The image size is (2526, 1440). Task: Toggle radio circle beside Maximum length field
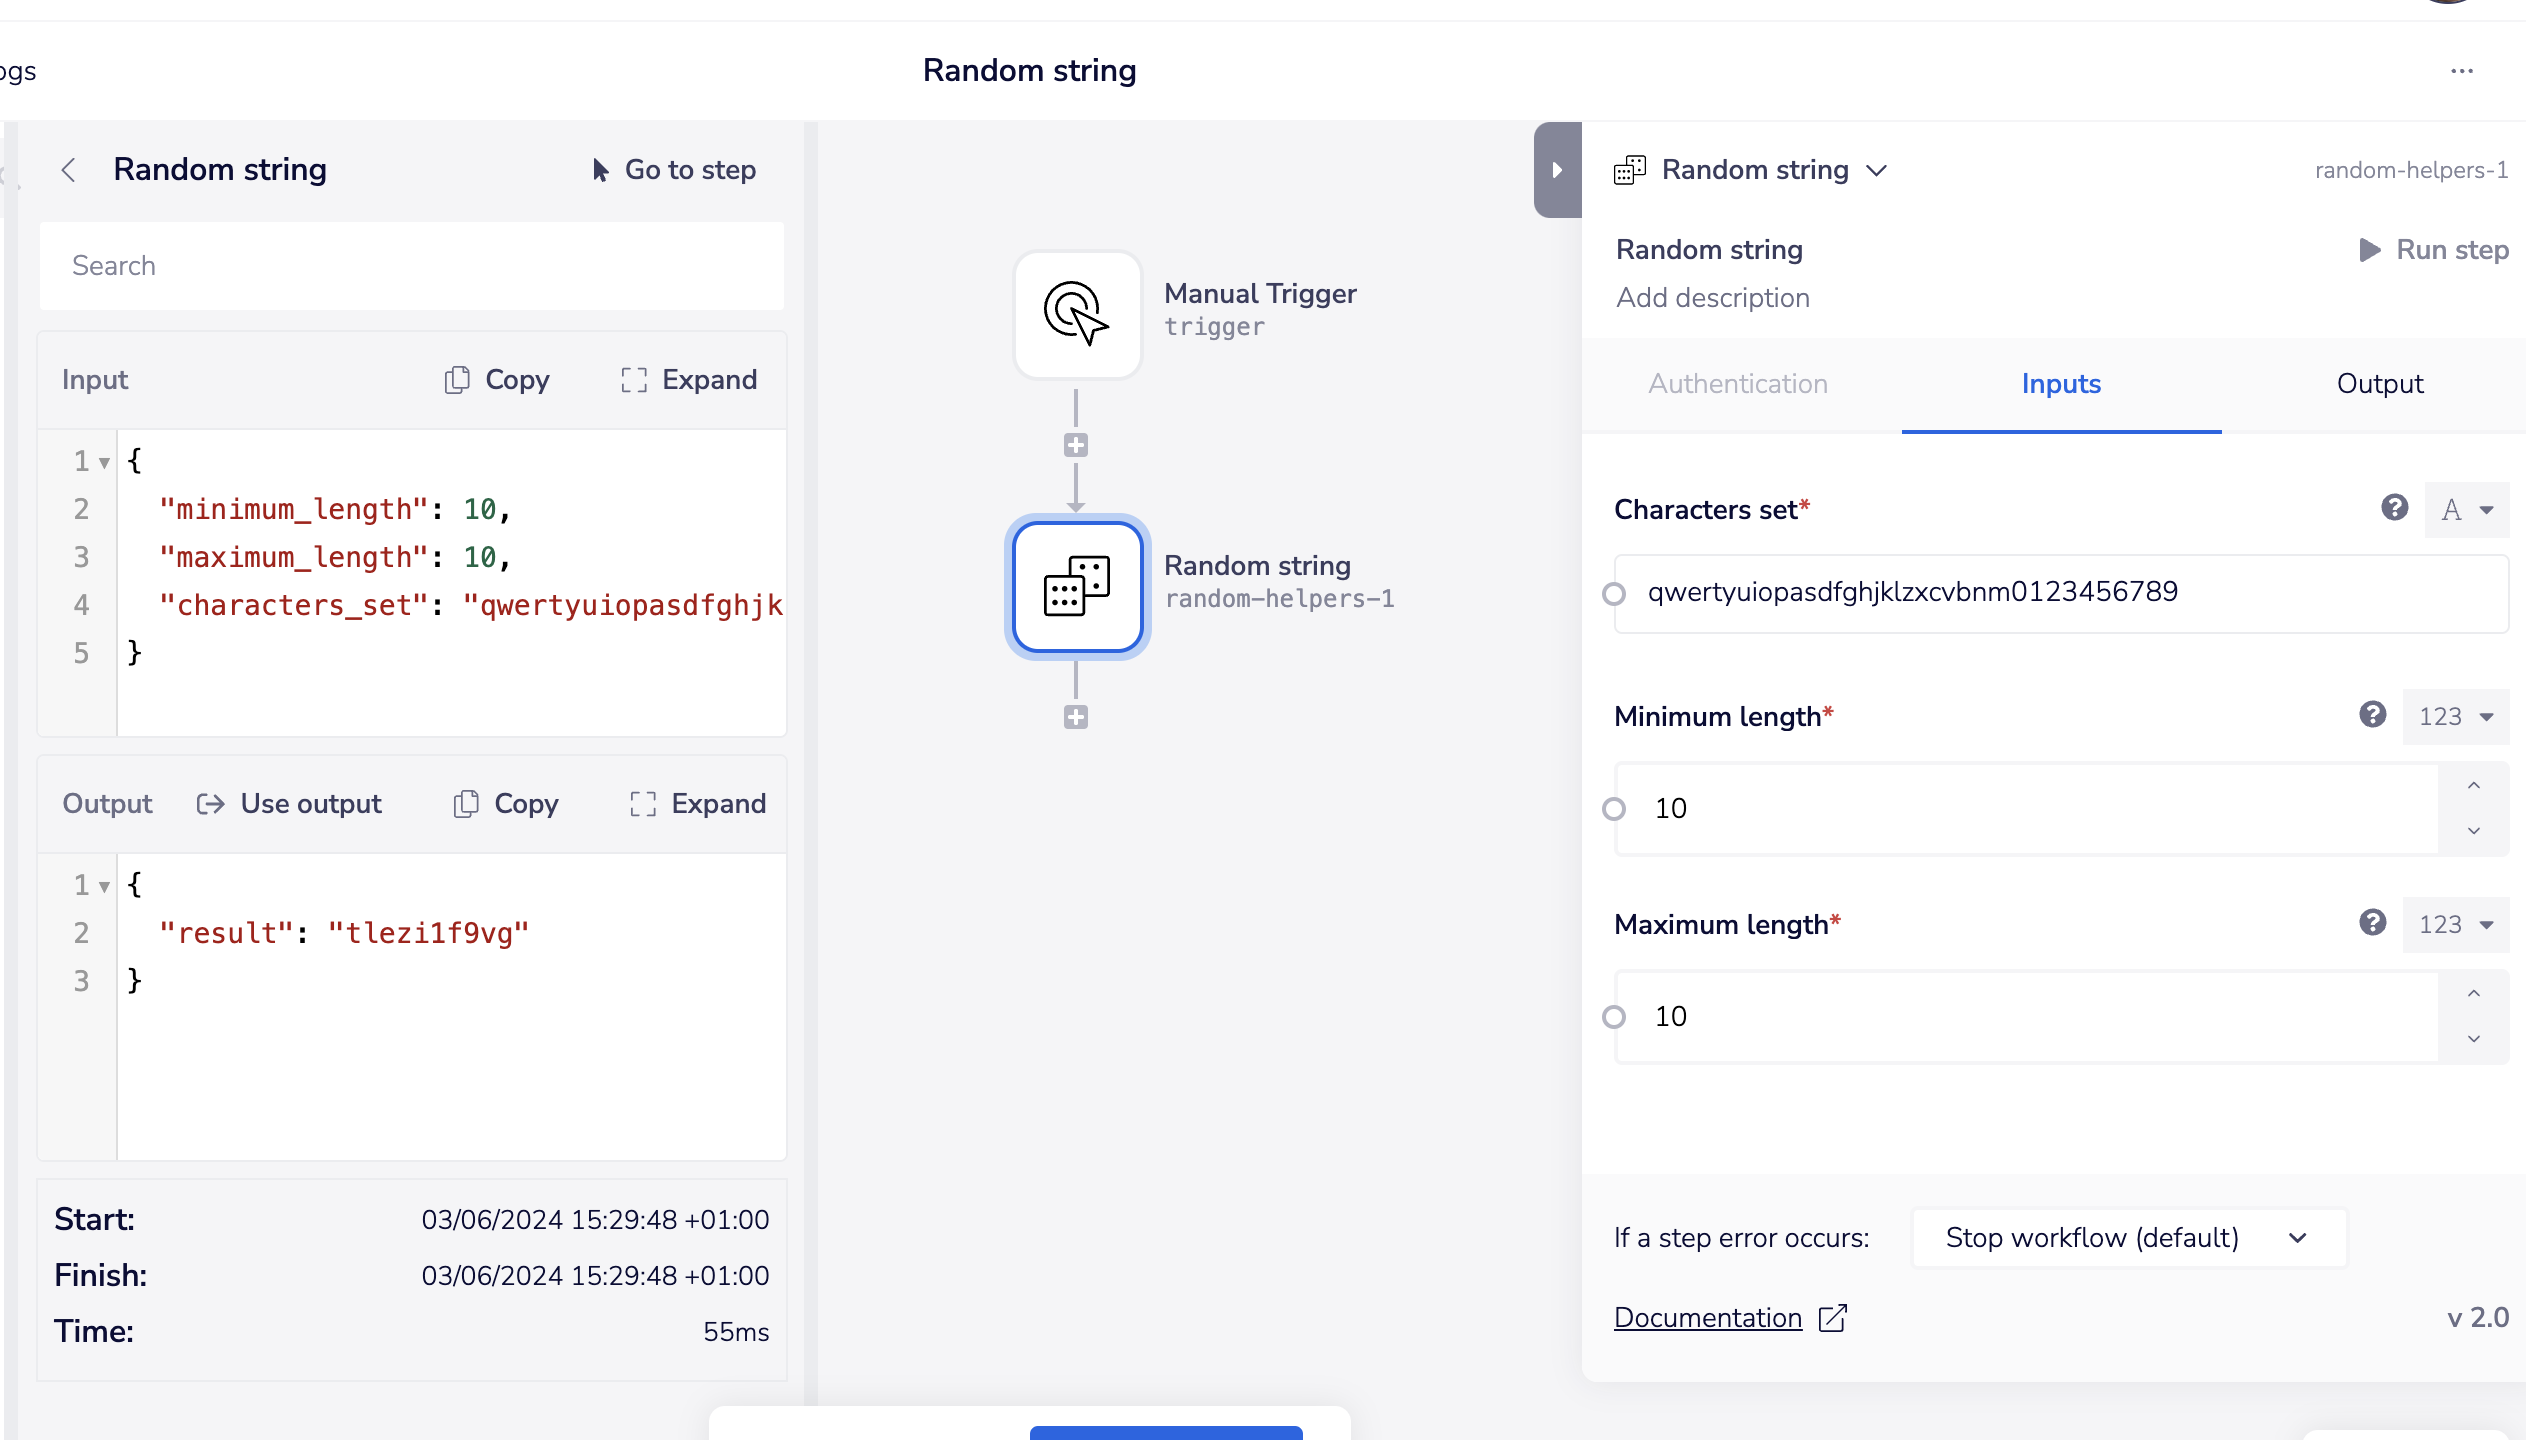[1613, 1017]
